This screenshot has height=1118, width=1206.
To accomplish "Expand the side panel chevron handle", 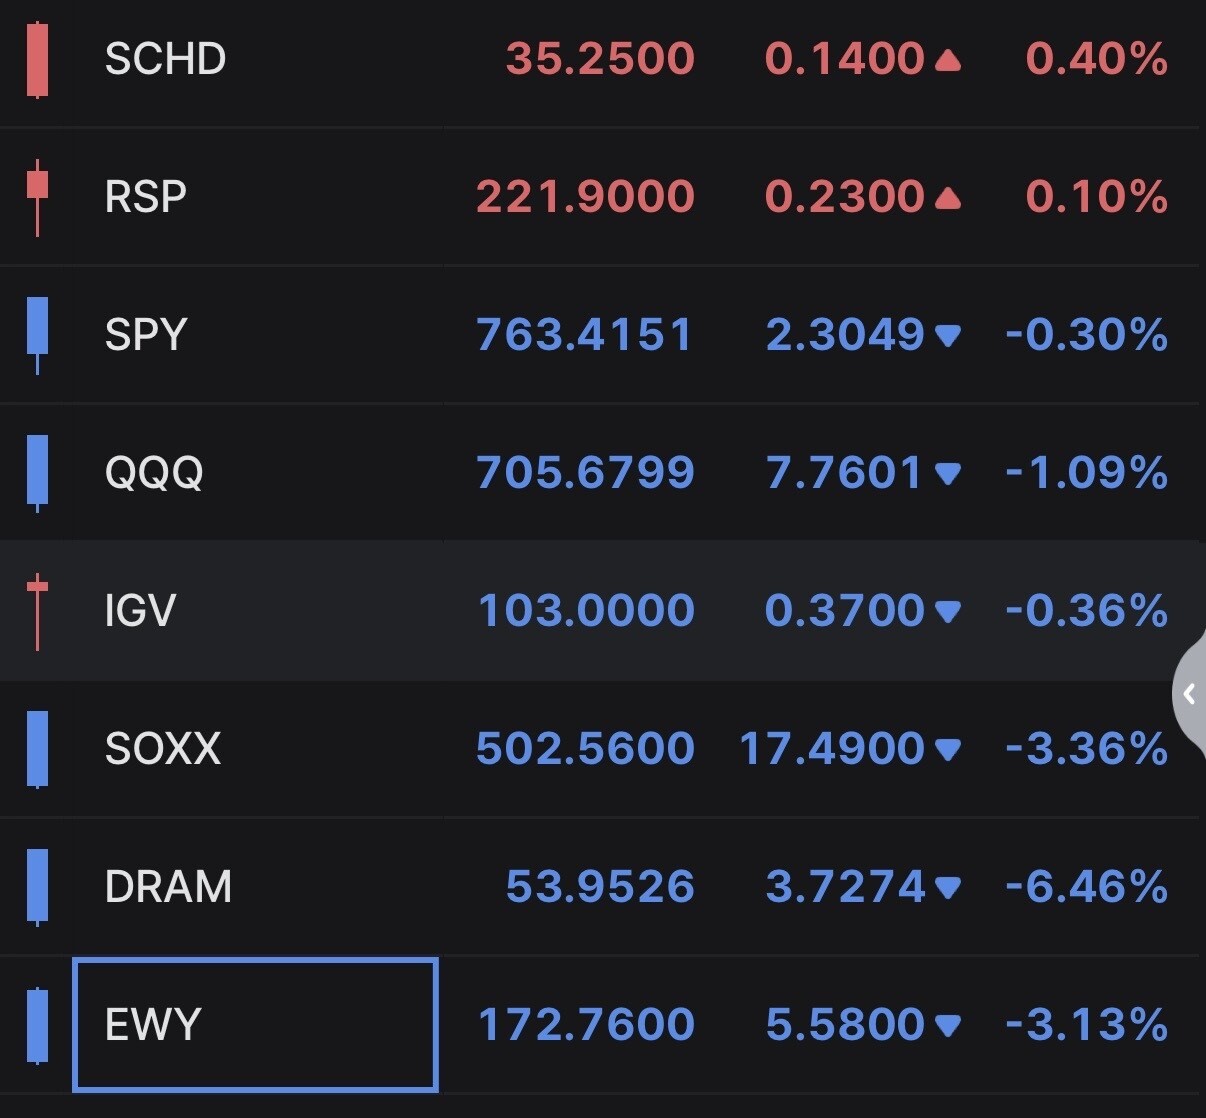I will coord(1189,693).
